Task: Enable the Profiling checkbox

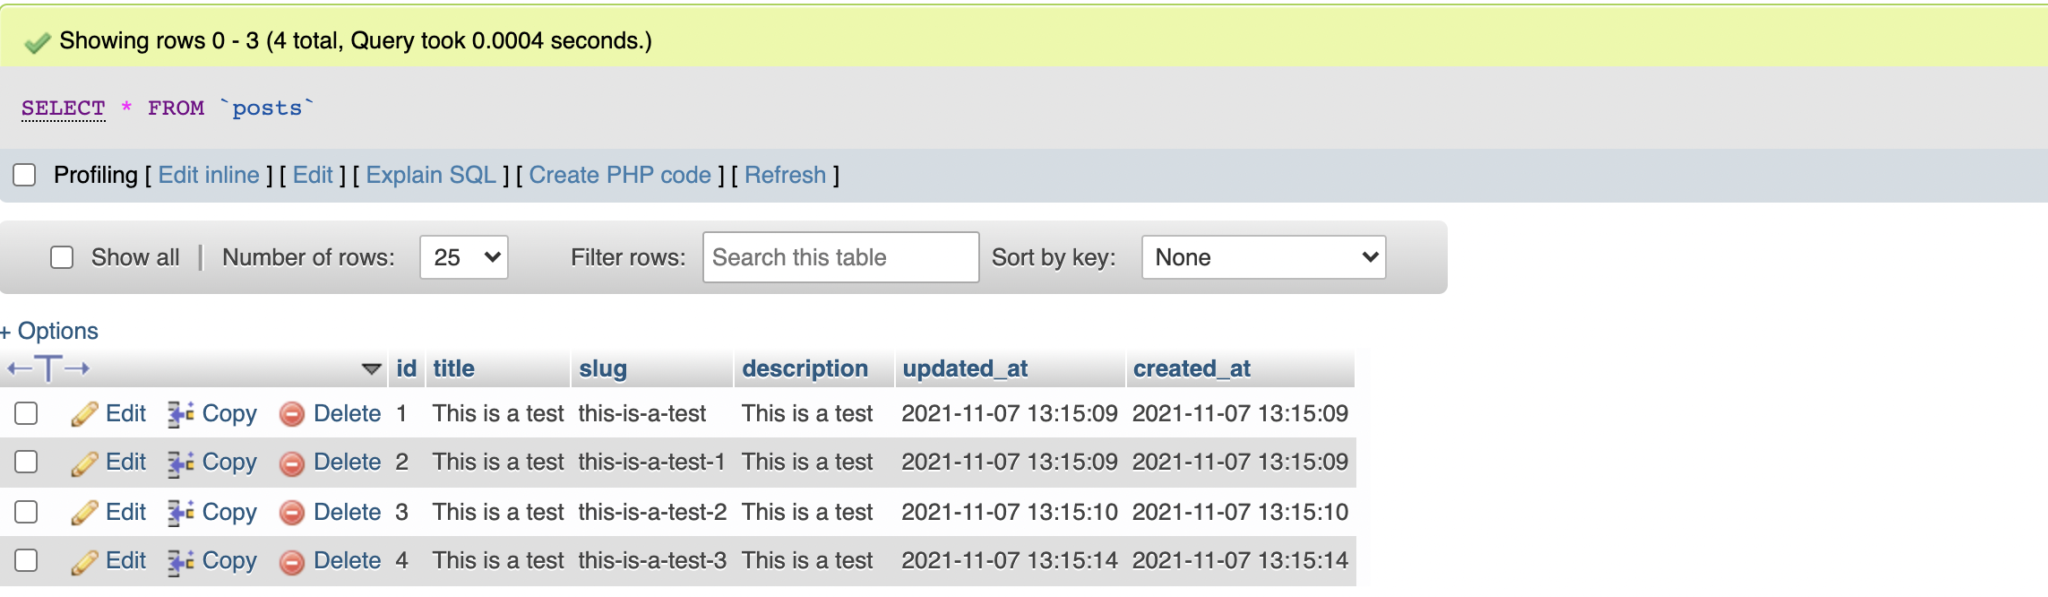Action: pyautogui.click(x=25, y=175)
